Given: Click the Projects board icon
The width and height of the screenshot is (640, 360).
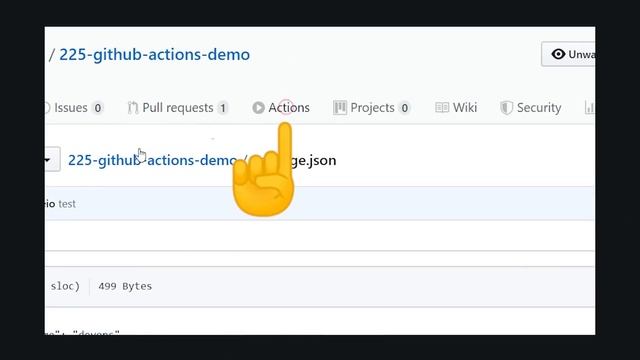Looking at the screenshot, I should point(340,108).
